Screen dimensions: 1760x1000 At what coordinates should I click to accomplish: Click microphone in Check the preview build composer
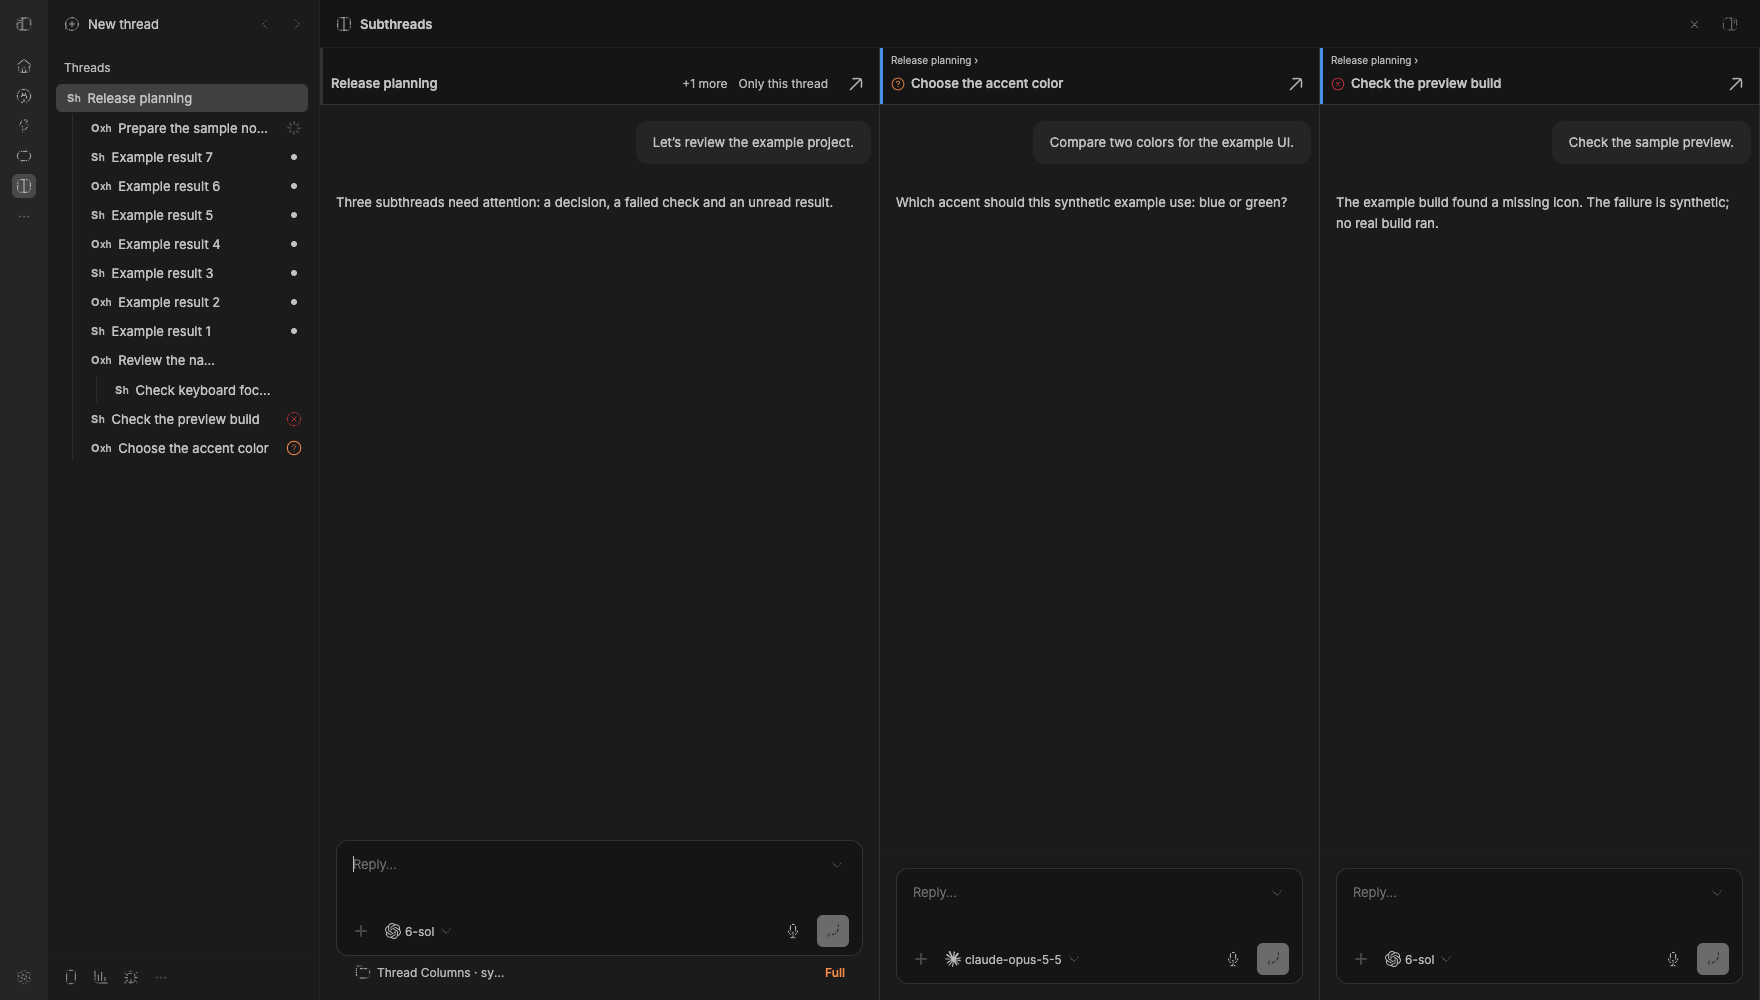coord(1673,959)
